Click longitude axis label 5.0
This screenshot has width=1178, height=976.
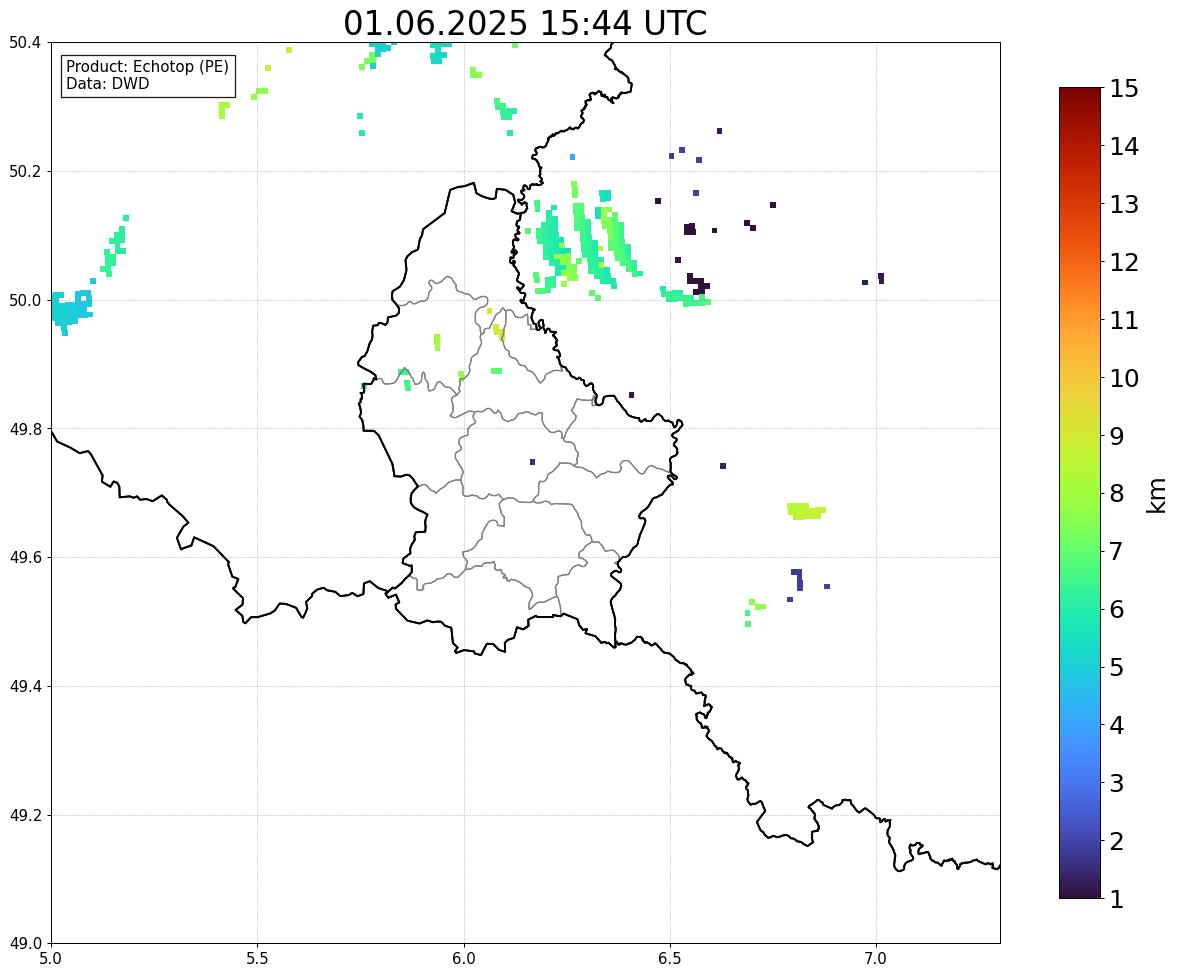(x=51, y=959)
